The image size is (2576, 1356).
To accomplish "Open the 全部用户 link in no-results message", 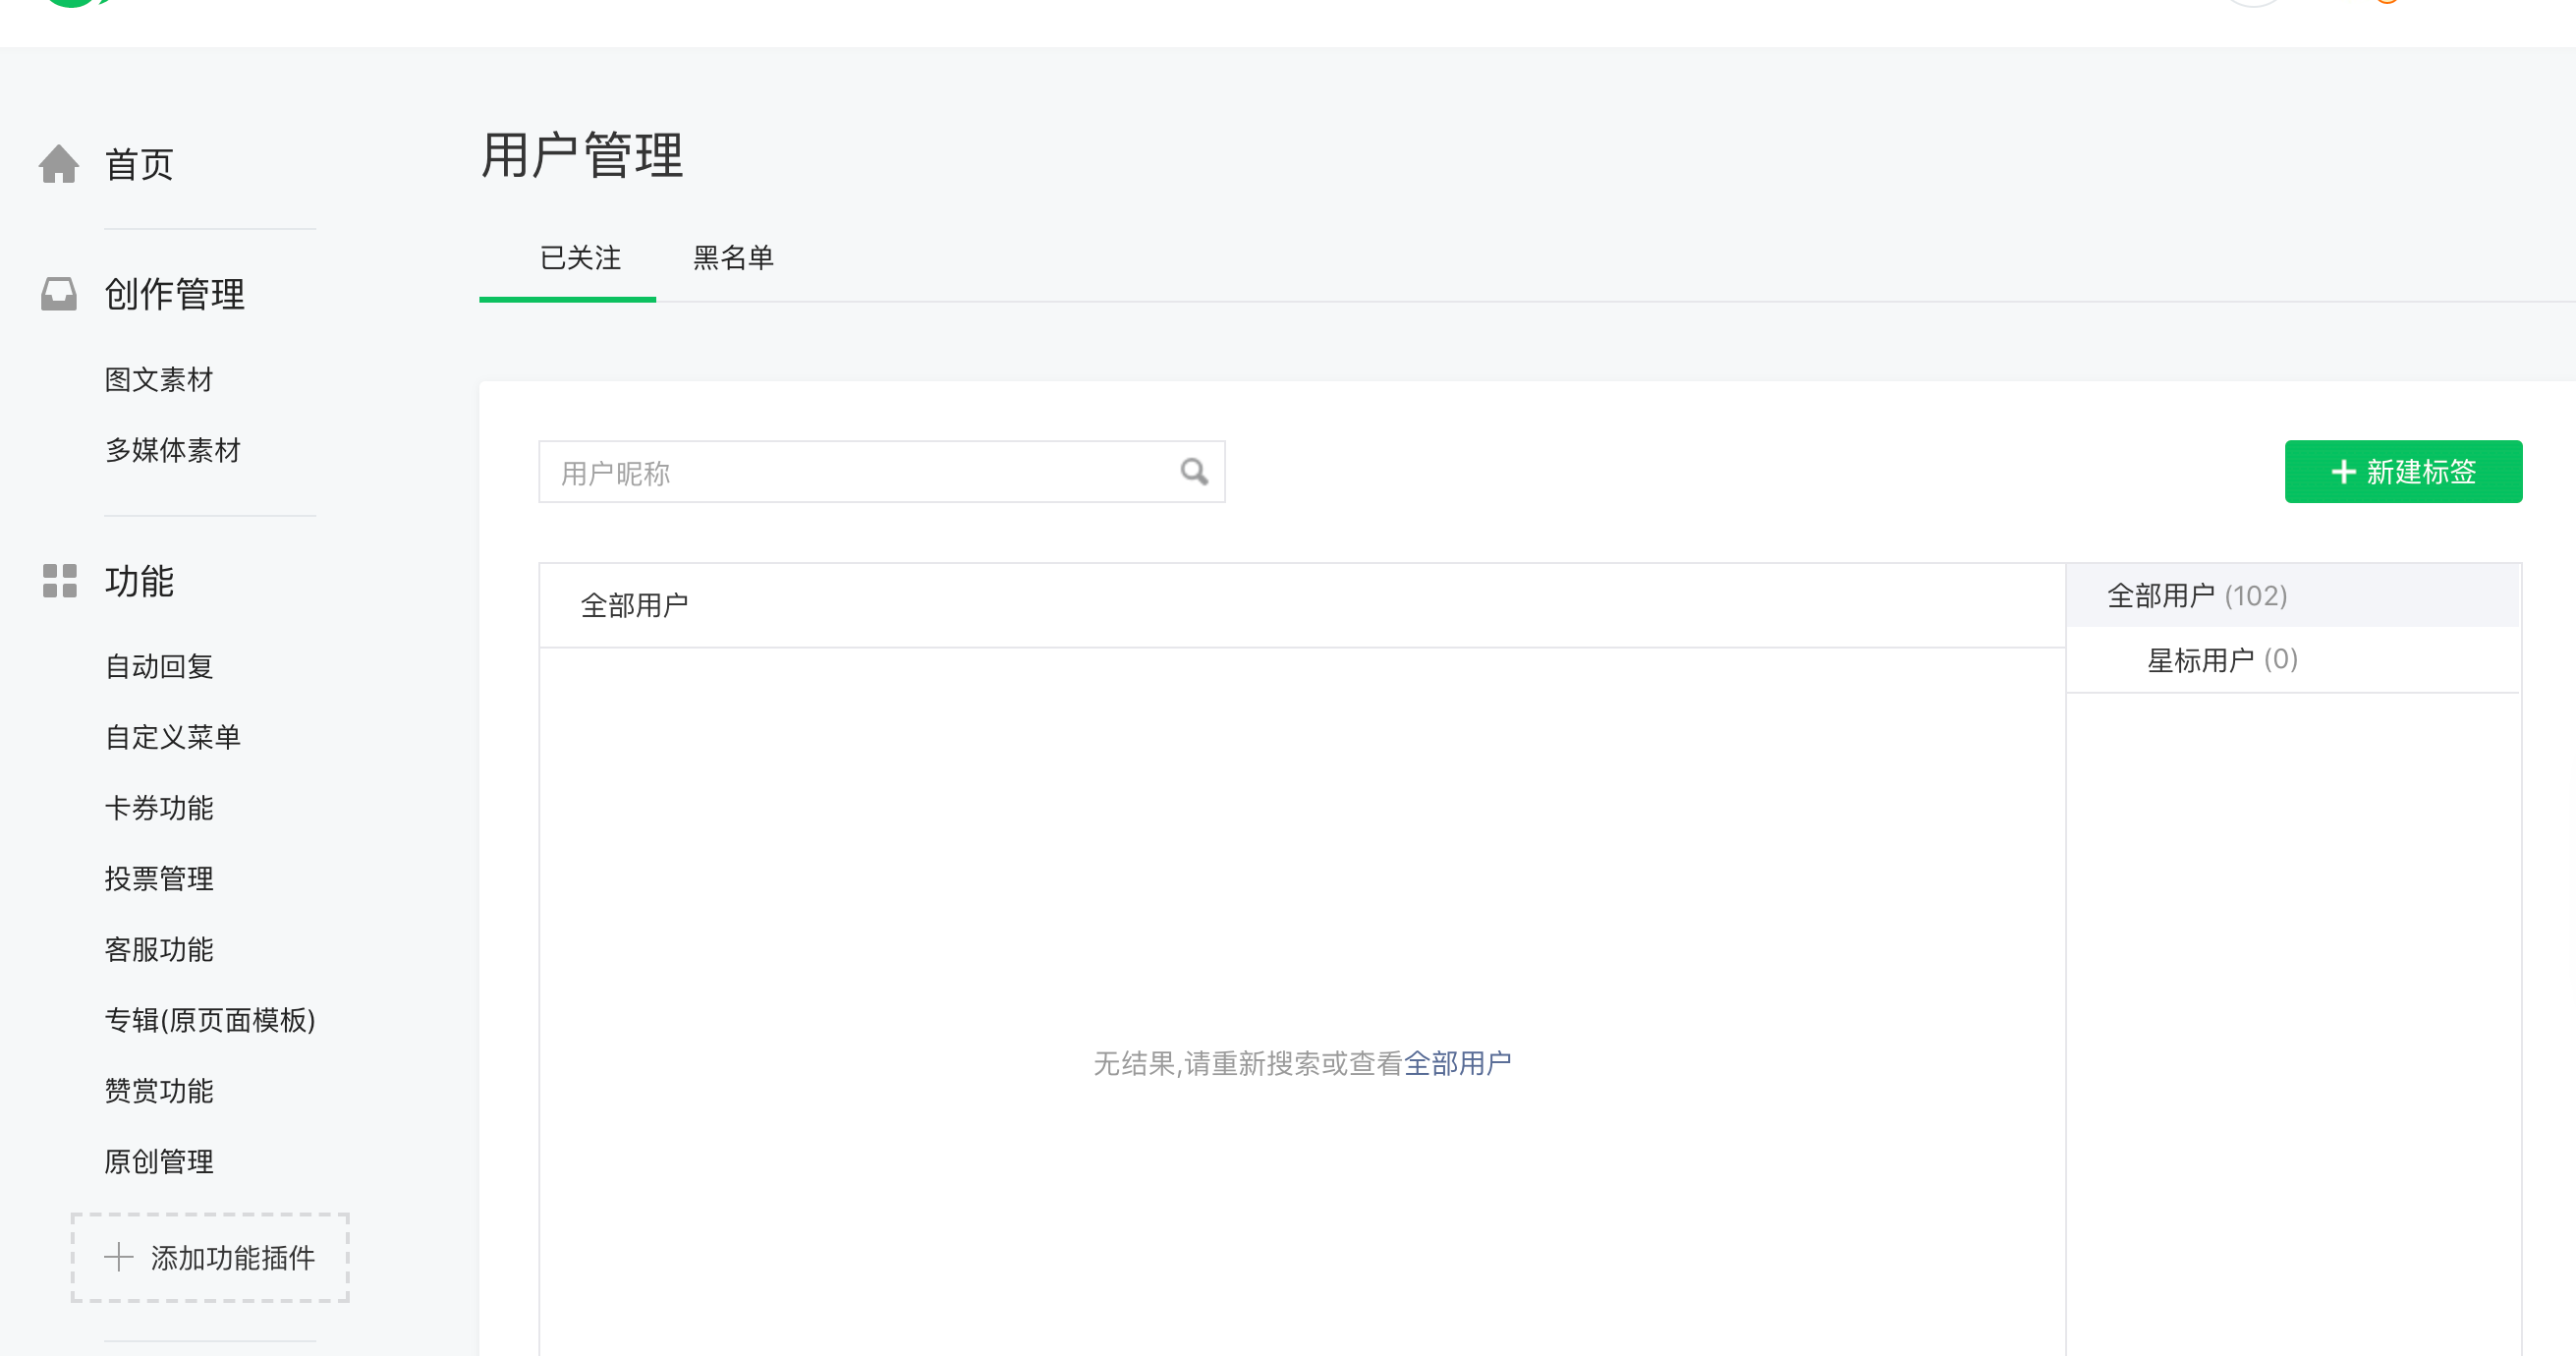I will tap(1457, 1063).
